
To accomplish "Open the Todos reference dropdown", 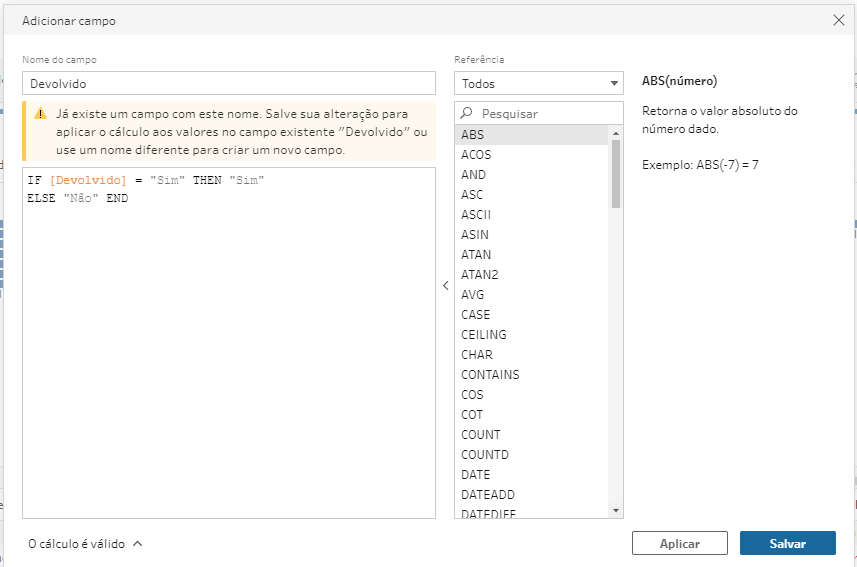I will click(x=538, y=84).
